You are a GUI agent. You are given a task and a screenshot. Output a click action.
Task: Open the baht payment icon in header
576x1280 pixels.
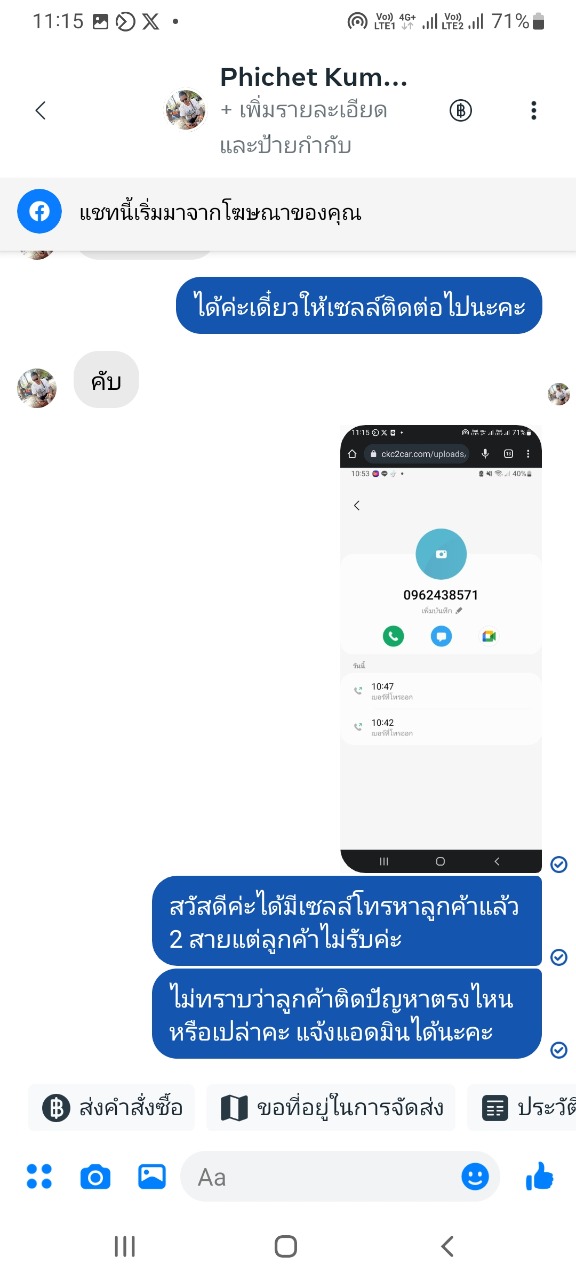(x=460, y=110)
